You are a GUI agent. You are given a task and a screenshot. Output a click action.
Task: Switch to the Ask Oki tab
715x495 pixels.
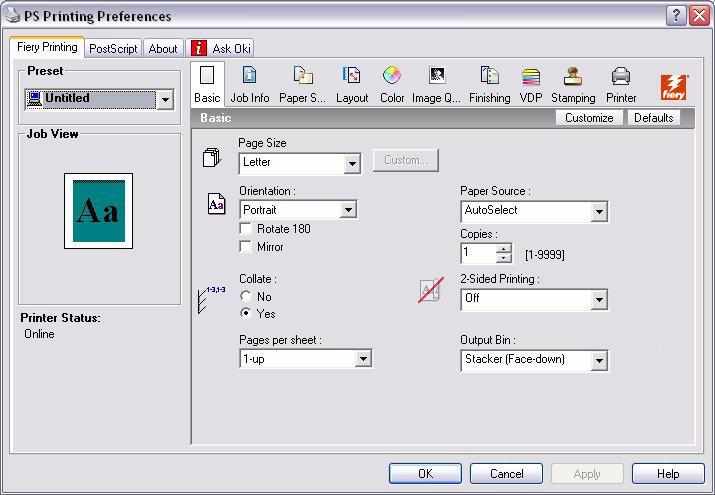(x=220, y=48)
